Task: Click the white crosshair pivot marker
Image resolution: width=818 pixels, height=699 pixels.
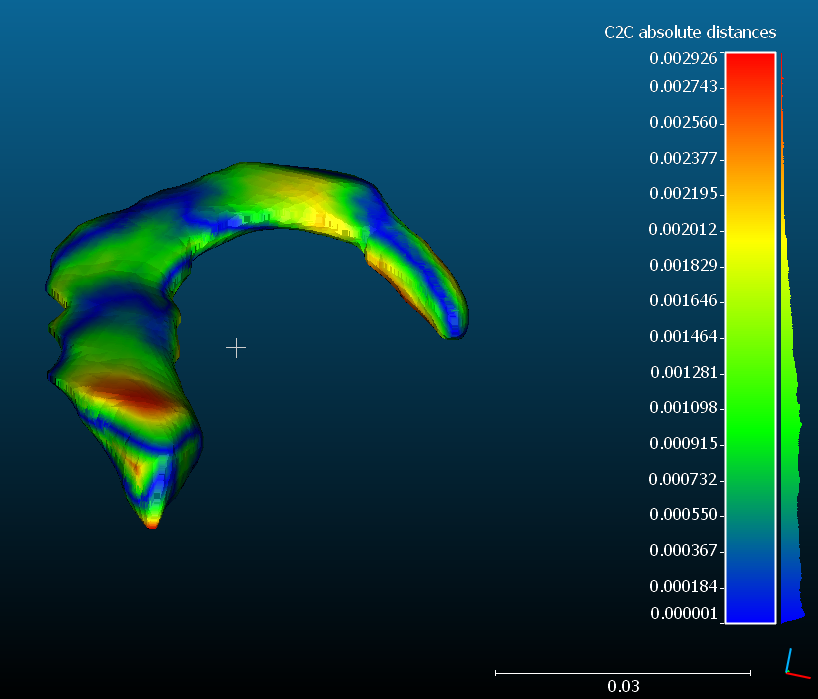Action: (x=236, y=347)
